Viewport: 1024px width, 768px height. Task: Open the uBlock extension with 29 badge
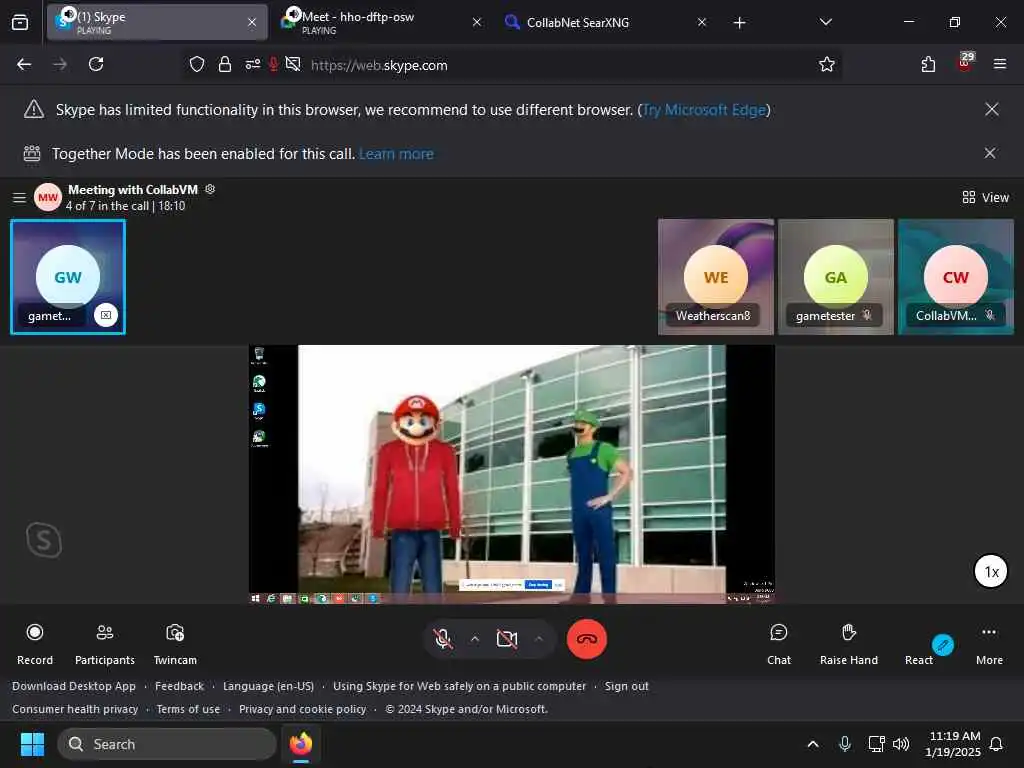(x=964, y=63)
